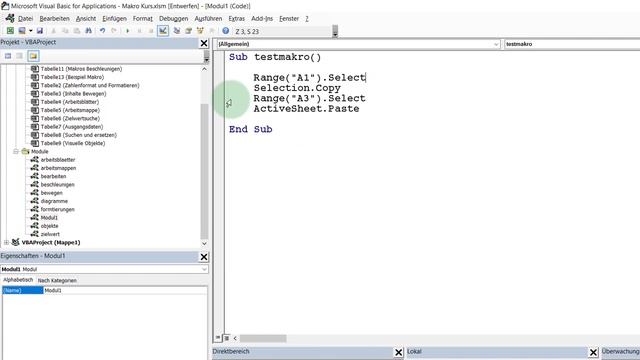Click the project tree vertical scrollbar thumb

[204, 171]
